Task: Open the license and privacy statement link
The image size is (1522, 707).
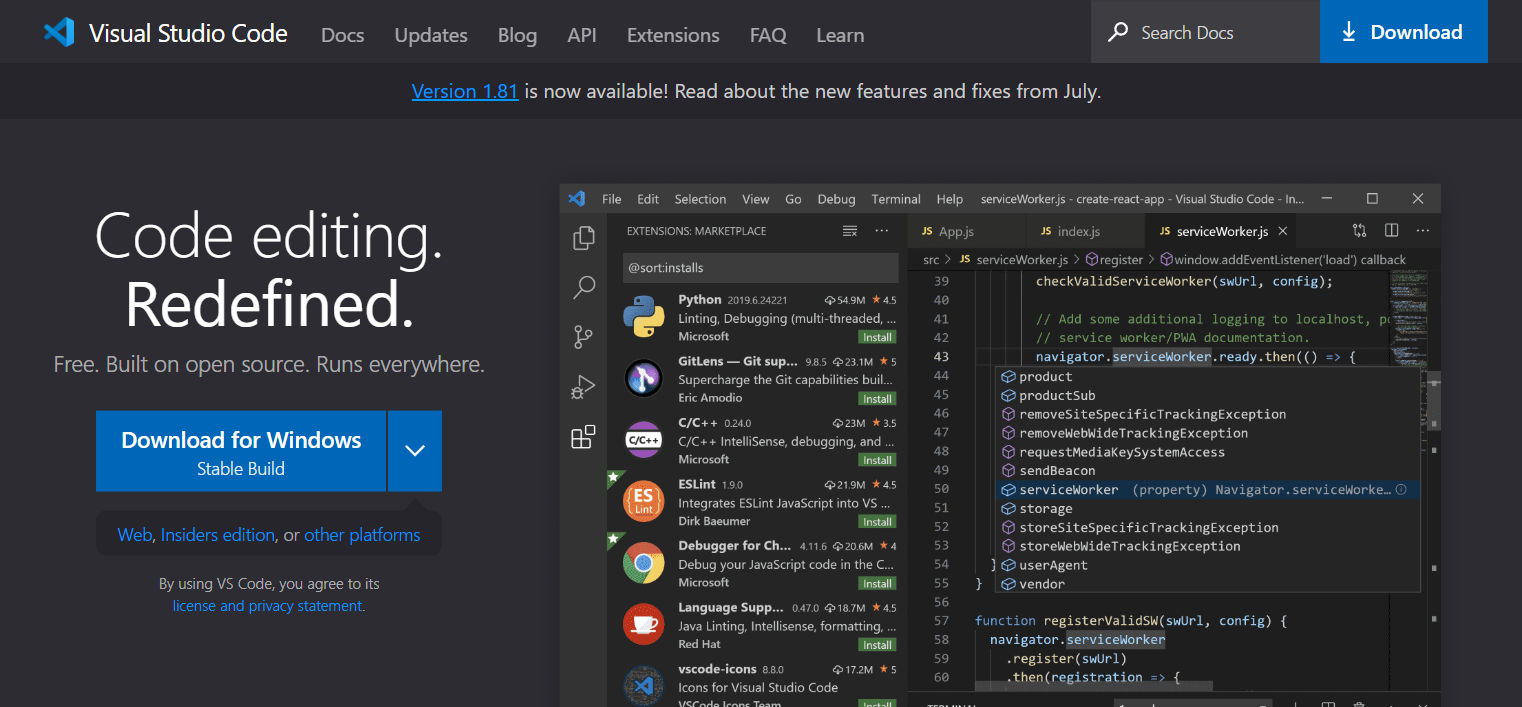Action: pos(267,606)
